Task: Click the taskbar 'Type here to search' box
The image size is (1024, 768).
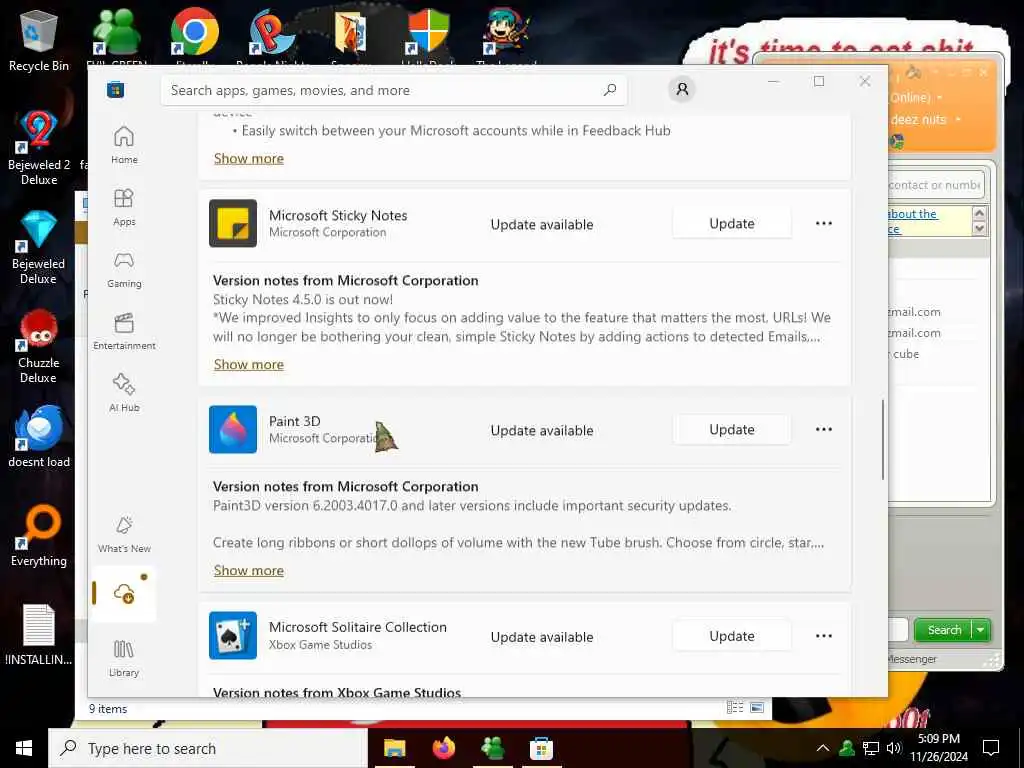Action: 208,748
